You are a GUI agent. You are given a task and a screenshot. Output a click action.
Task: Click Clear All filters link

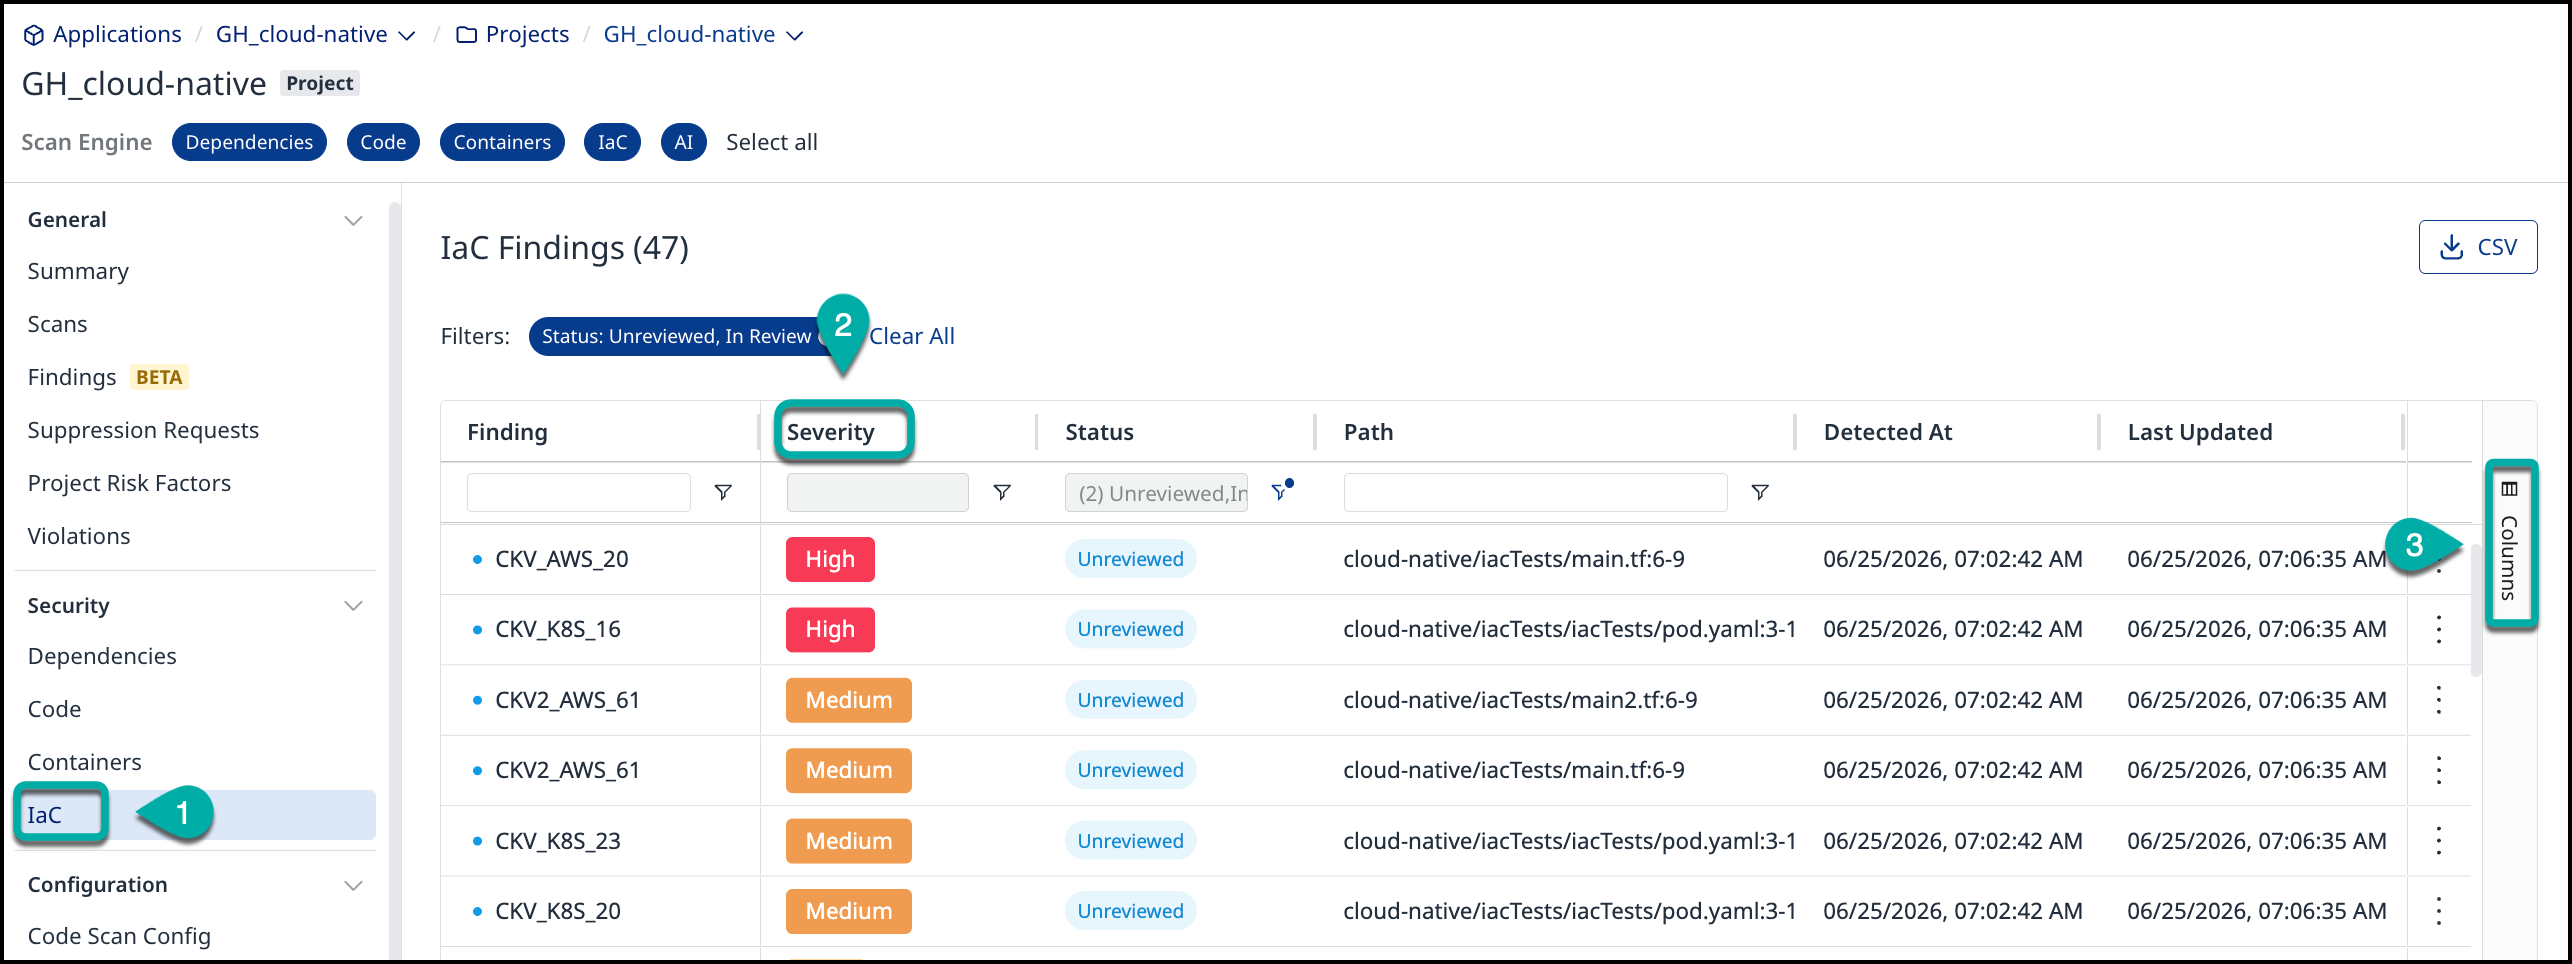pyautogui.click(x=911, y=336)
